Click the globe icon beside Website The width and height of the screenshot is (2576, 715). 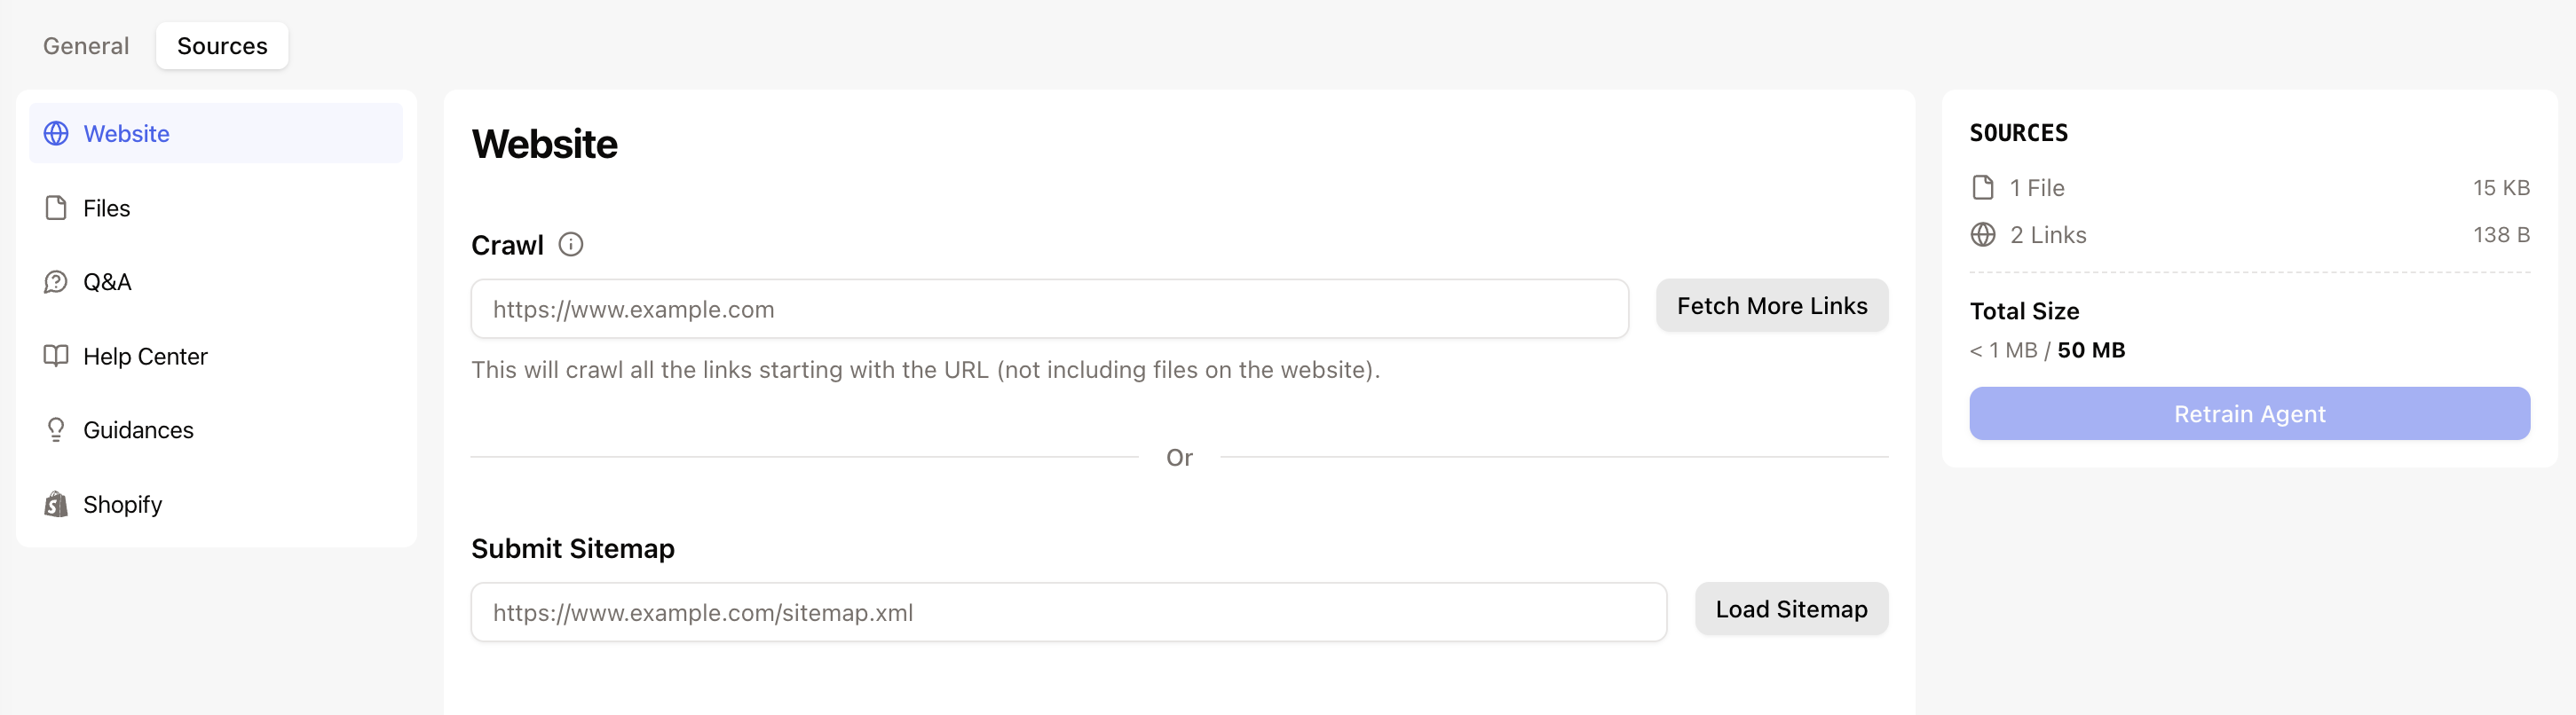click(x=56, y=133)
